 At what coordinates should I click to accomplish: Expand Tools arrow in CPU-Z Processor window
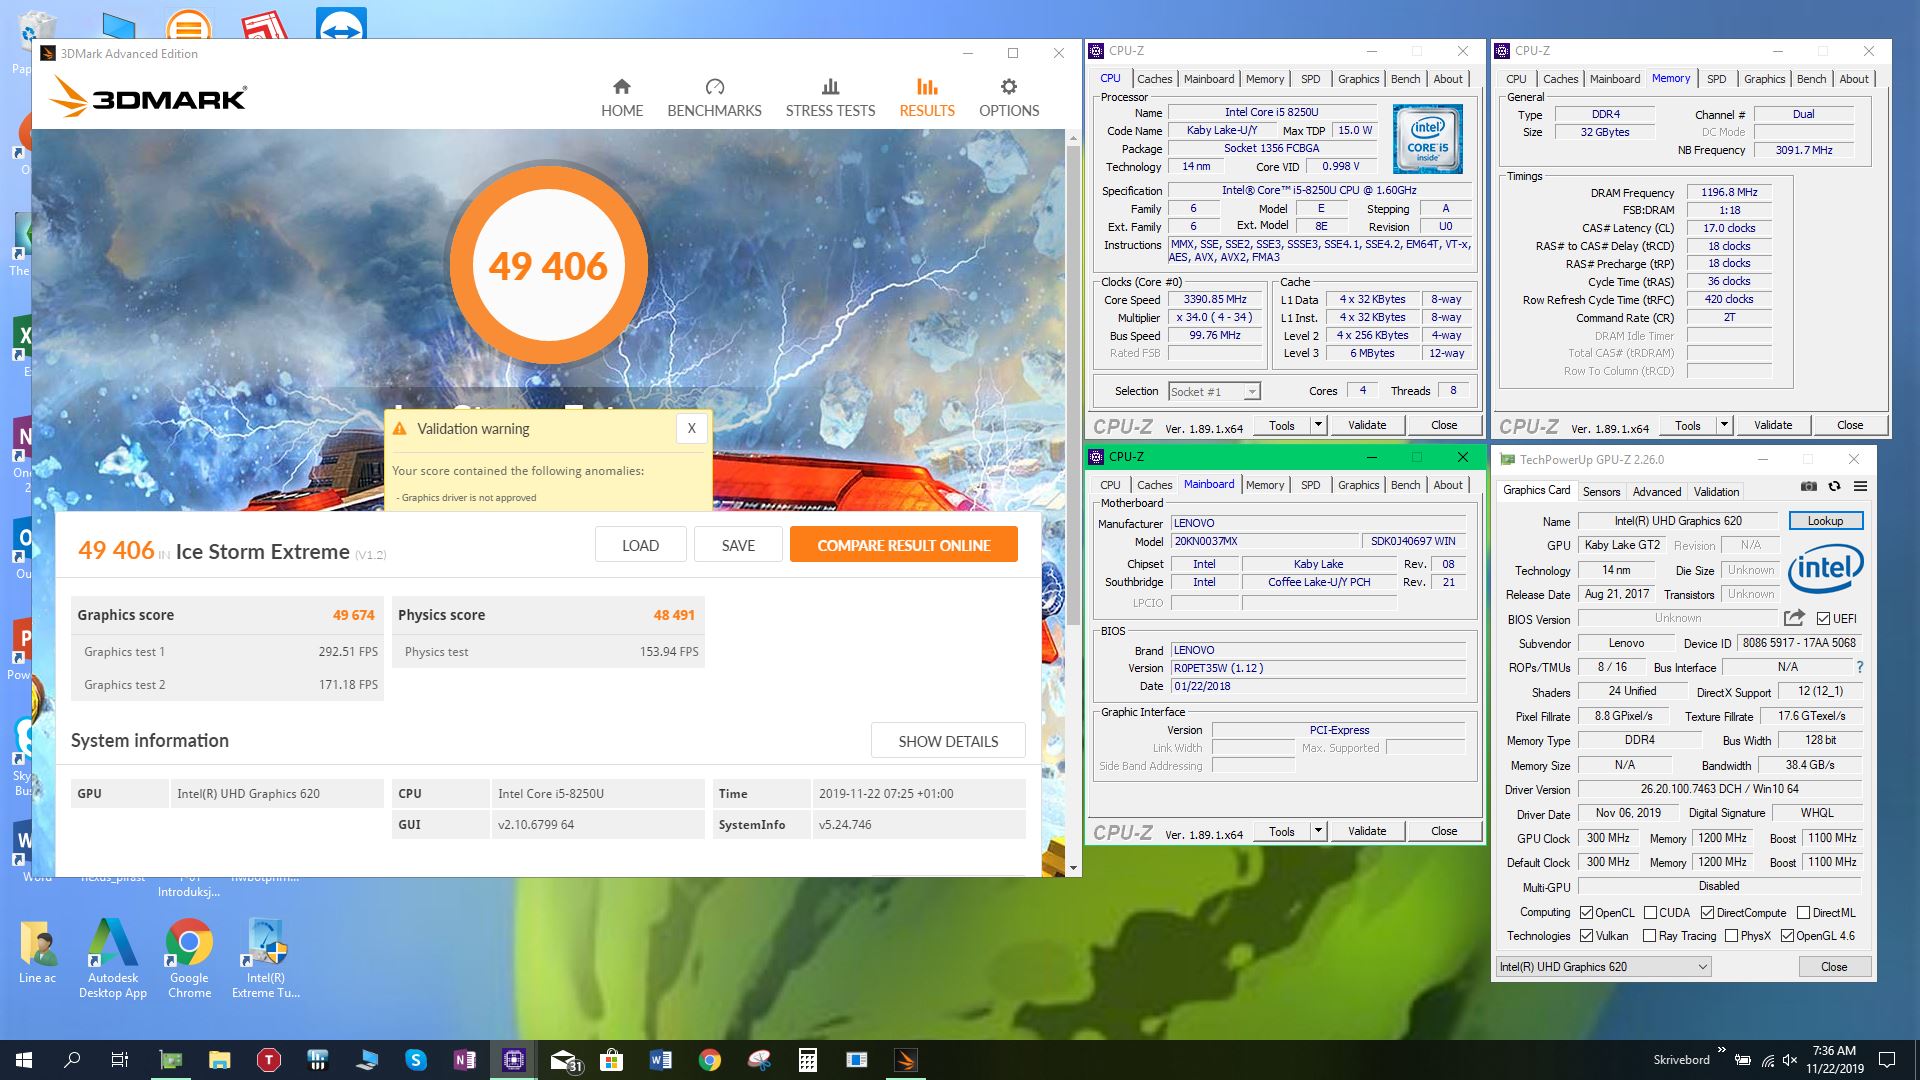coord(1318,425)
